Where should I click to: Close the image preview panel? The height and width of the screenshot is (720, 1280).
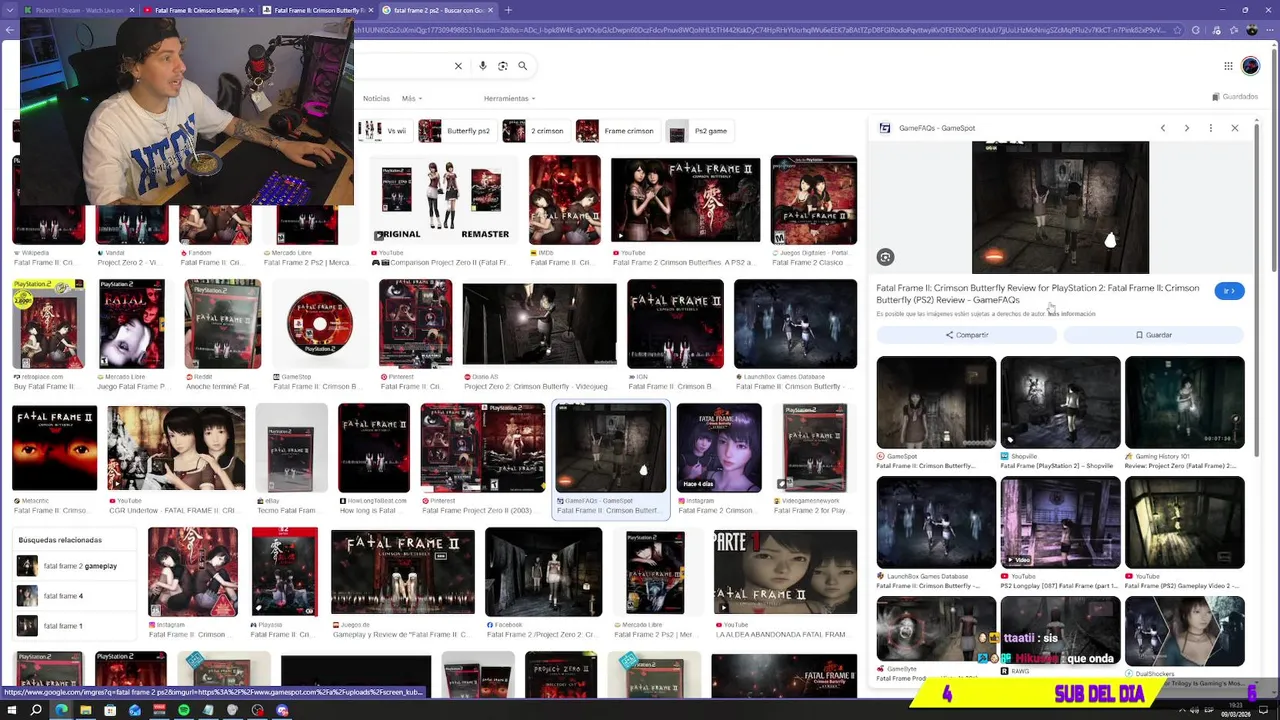pyautogui.click(x=1235, y=128)
